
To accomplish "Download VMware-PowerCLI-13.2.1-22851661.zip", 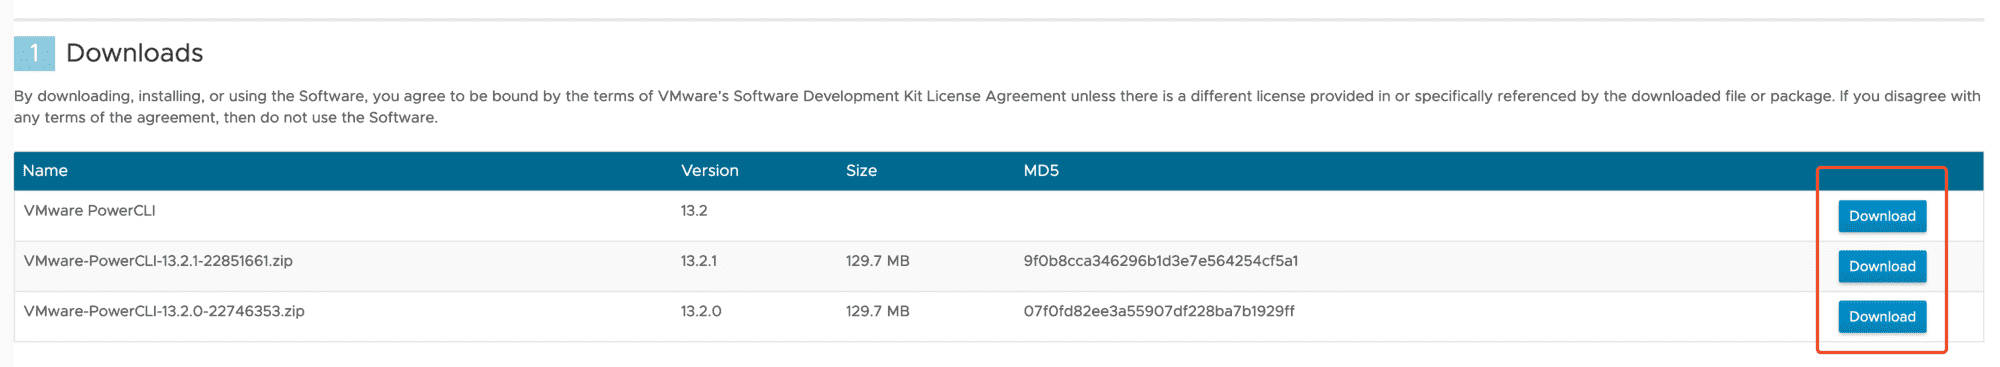I will point(1882,266).
